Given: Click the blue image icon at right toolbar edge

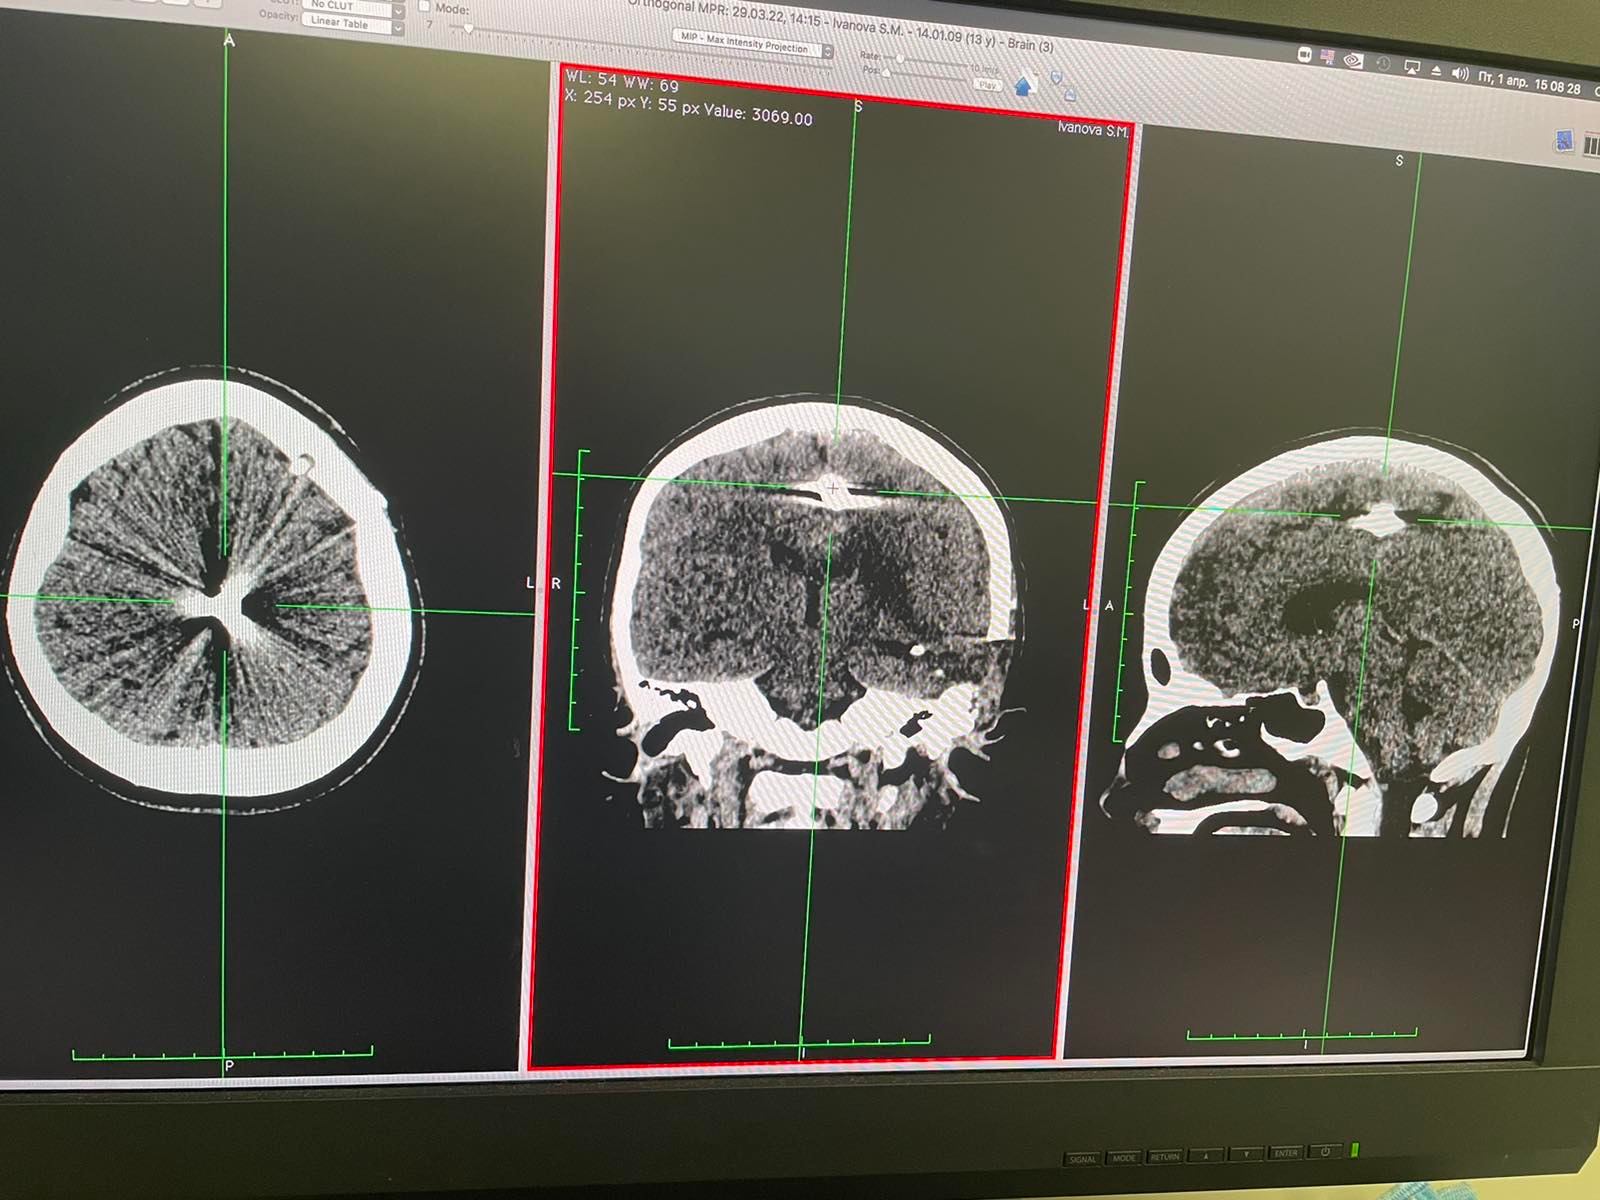Looking at the screenshot, I should [x=1564, y=142].
